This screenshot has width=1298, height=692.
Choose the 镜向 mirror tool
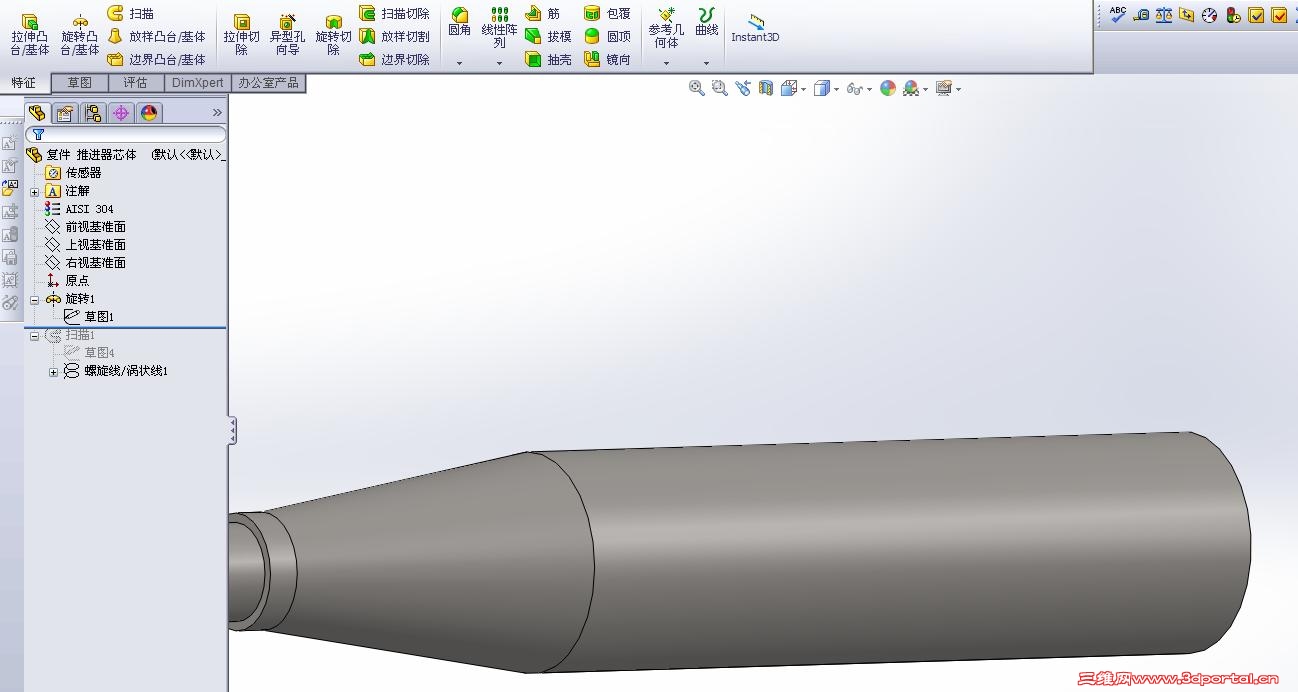pyautogui.click(x=607, y=59)
